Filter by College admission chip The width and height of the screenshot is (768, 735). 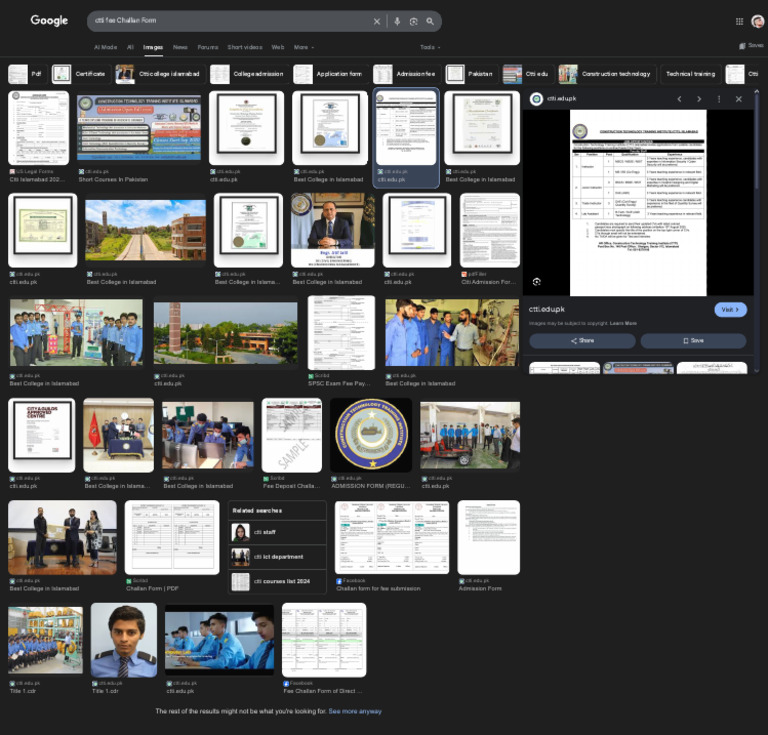(x=249, y=74)
